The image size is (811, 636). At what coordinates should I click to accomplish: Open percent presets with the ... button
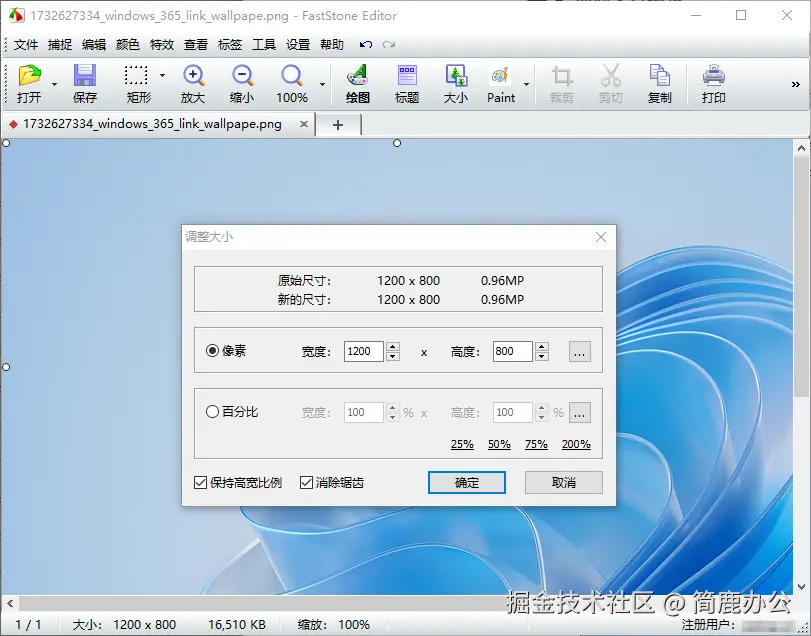[579, 413]
